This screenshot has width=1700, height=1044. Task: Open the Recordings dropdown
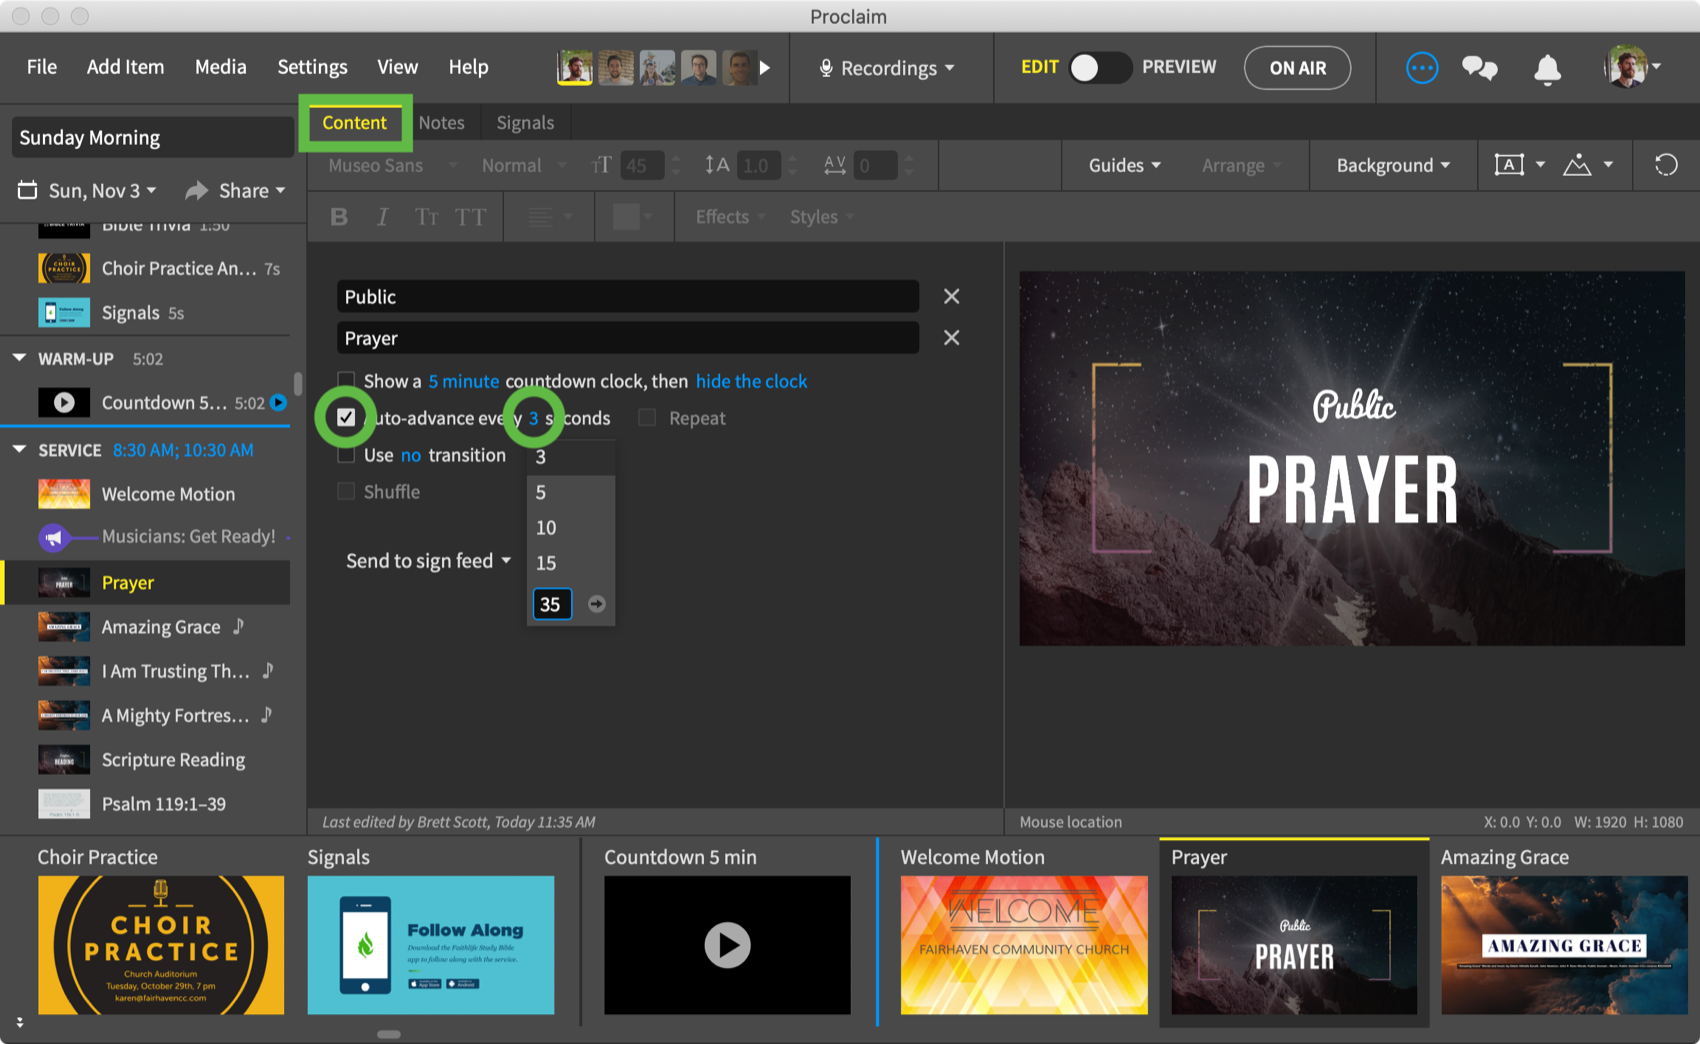[x=888, y=68]
